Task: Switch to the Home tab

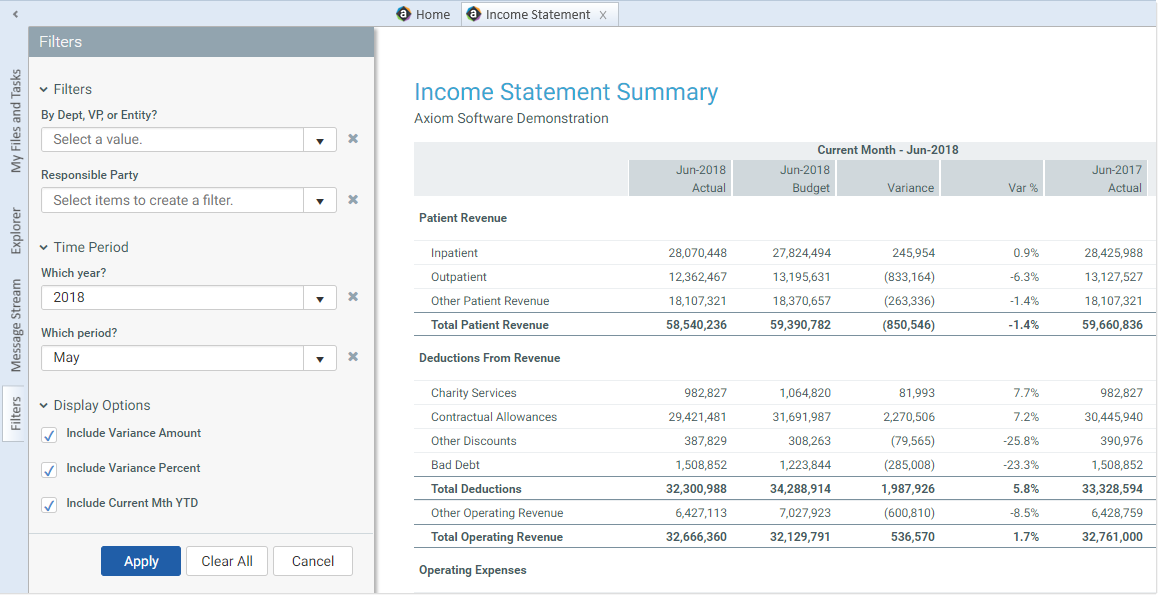Action: tap(423, 15)
